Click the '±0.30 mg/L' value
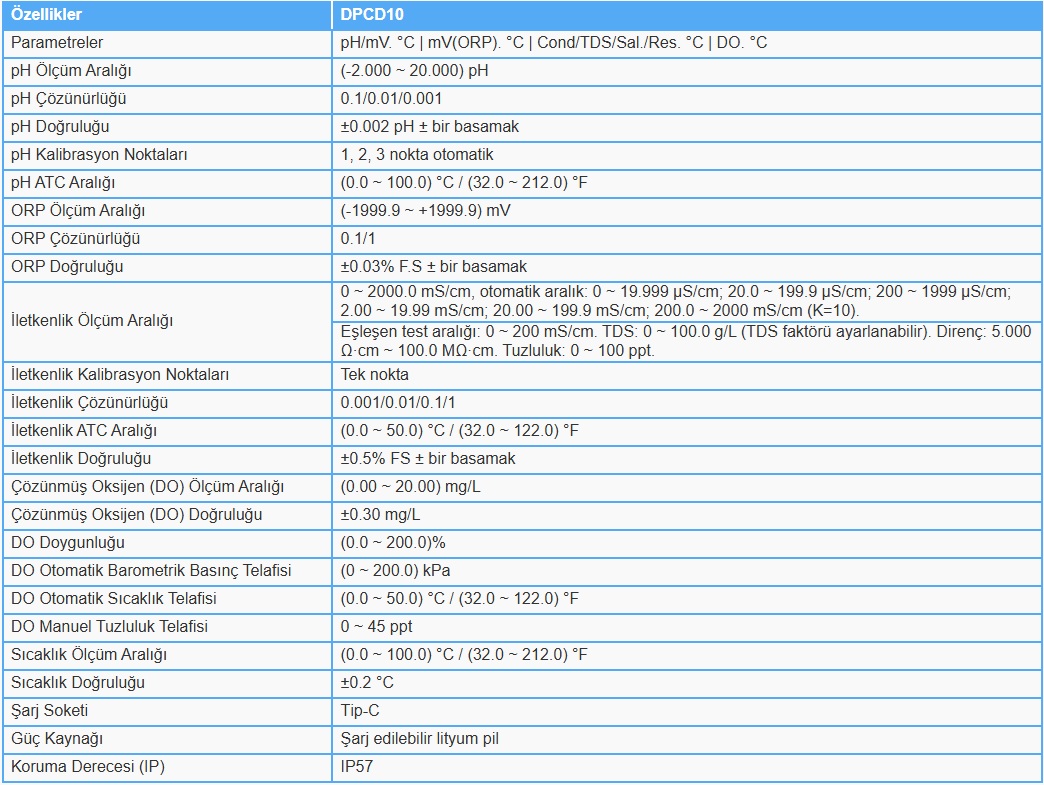This screenshot has height=785, width=1044. (380, 514)
